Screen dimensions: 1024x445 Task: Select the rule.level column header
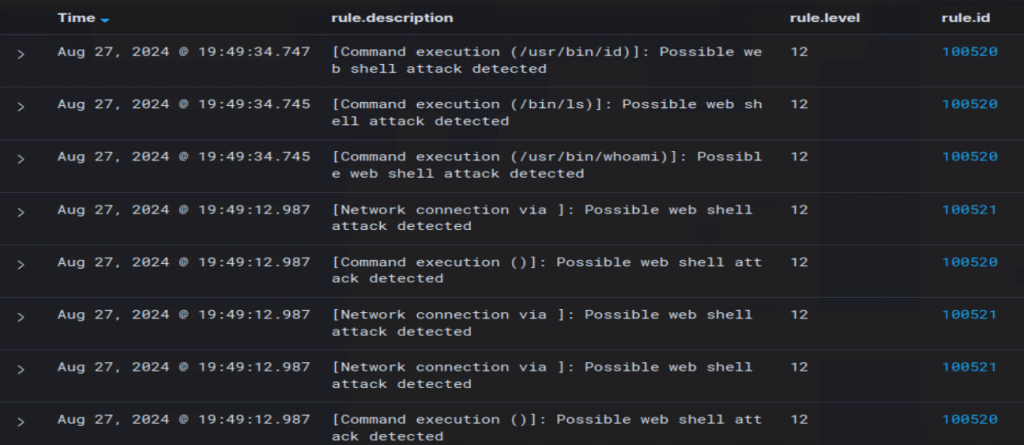pyautogui.click(x=824, y=18)
